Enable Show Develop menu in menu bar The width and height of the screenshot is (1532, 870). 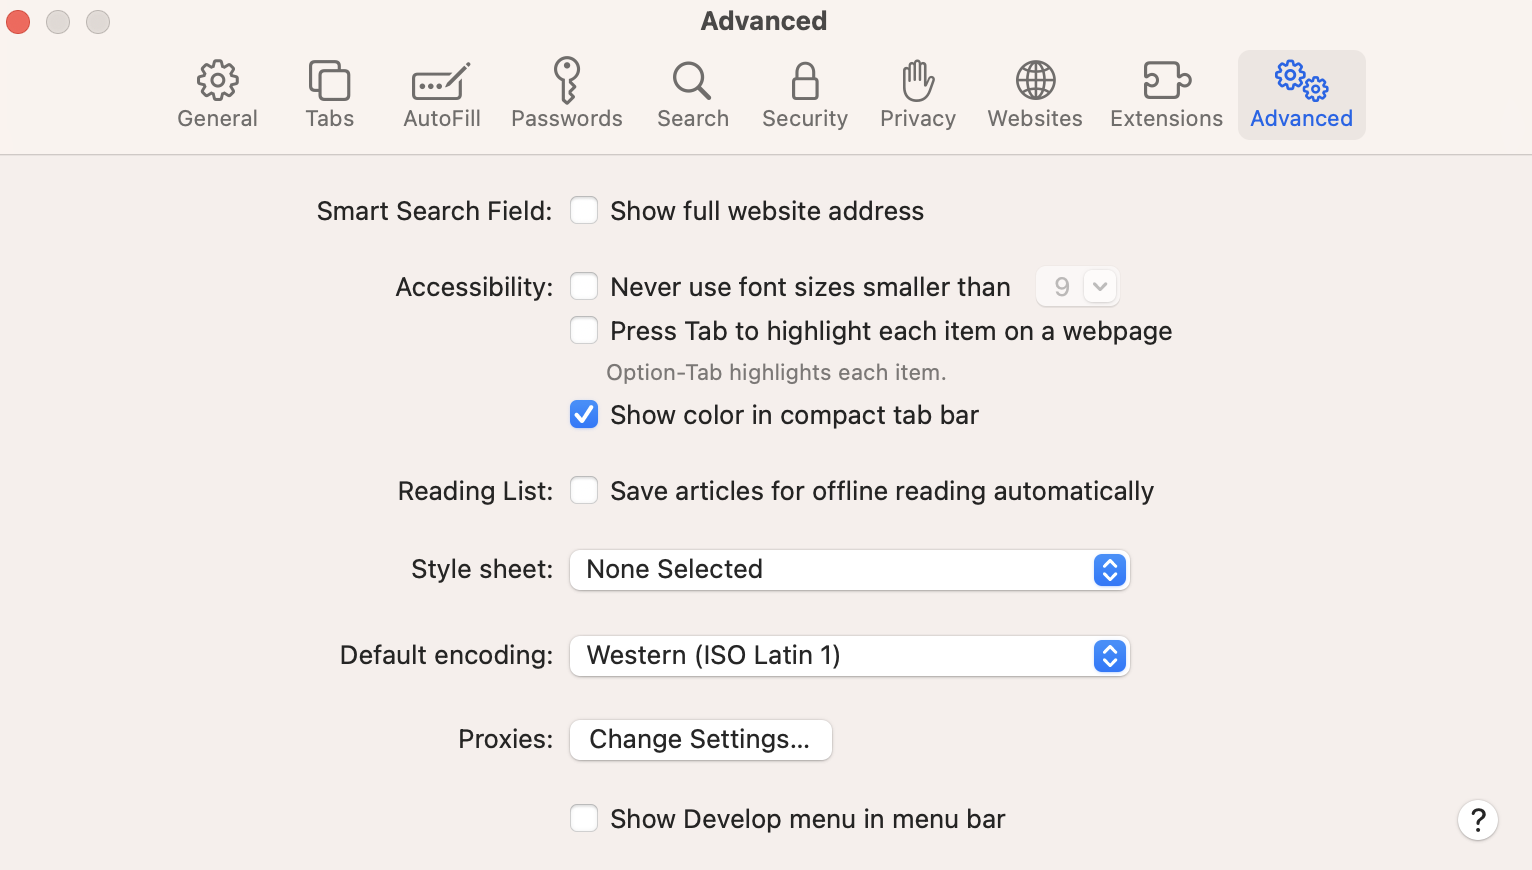coord(584,819)
